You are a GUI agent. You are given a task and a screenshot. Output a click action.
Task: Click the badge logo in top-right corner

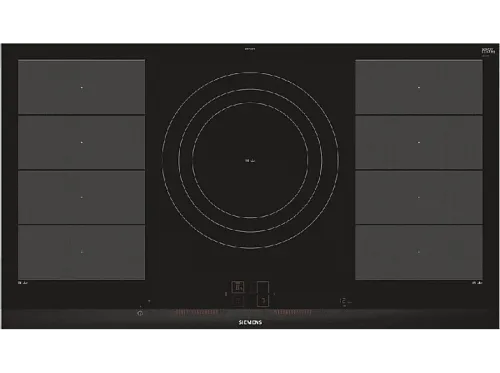click(488, 51)
